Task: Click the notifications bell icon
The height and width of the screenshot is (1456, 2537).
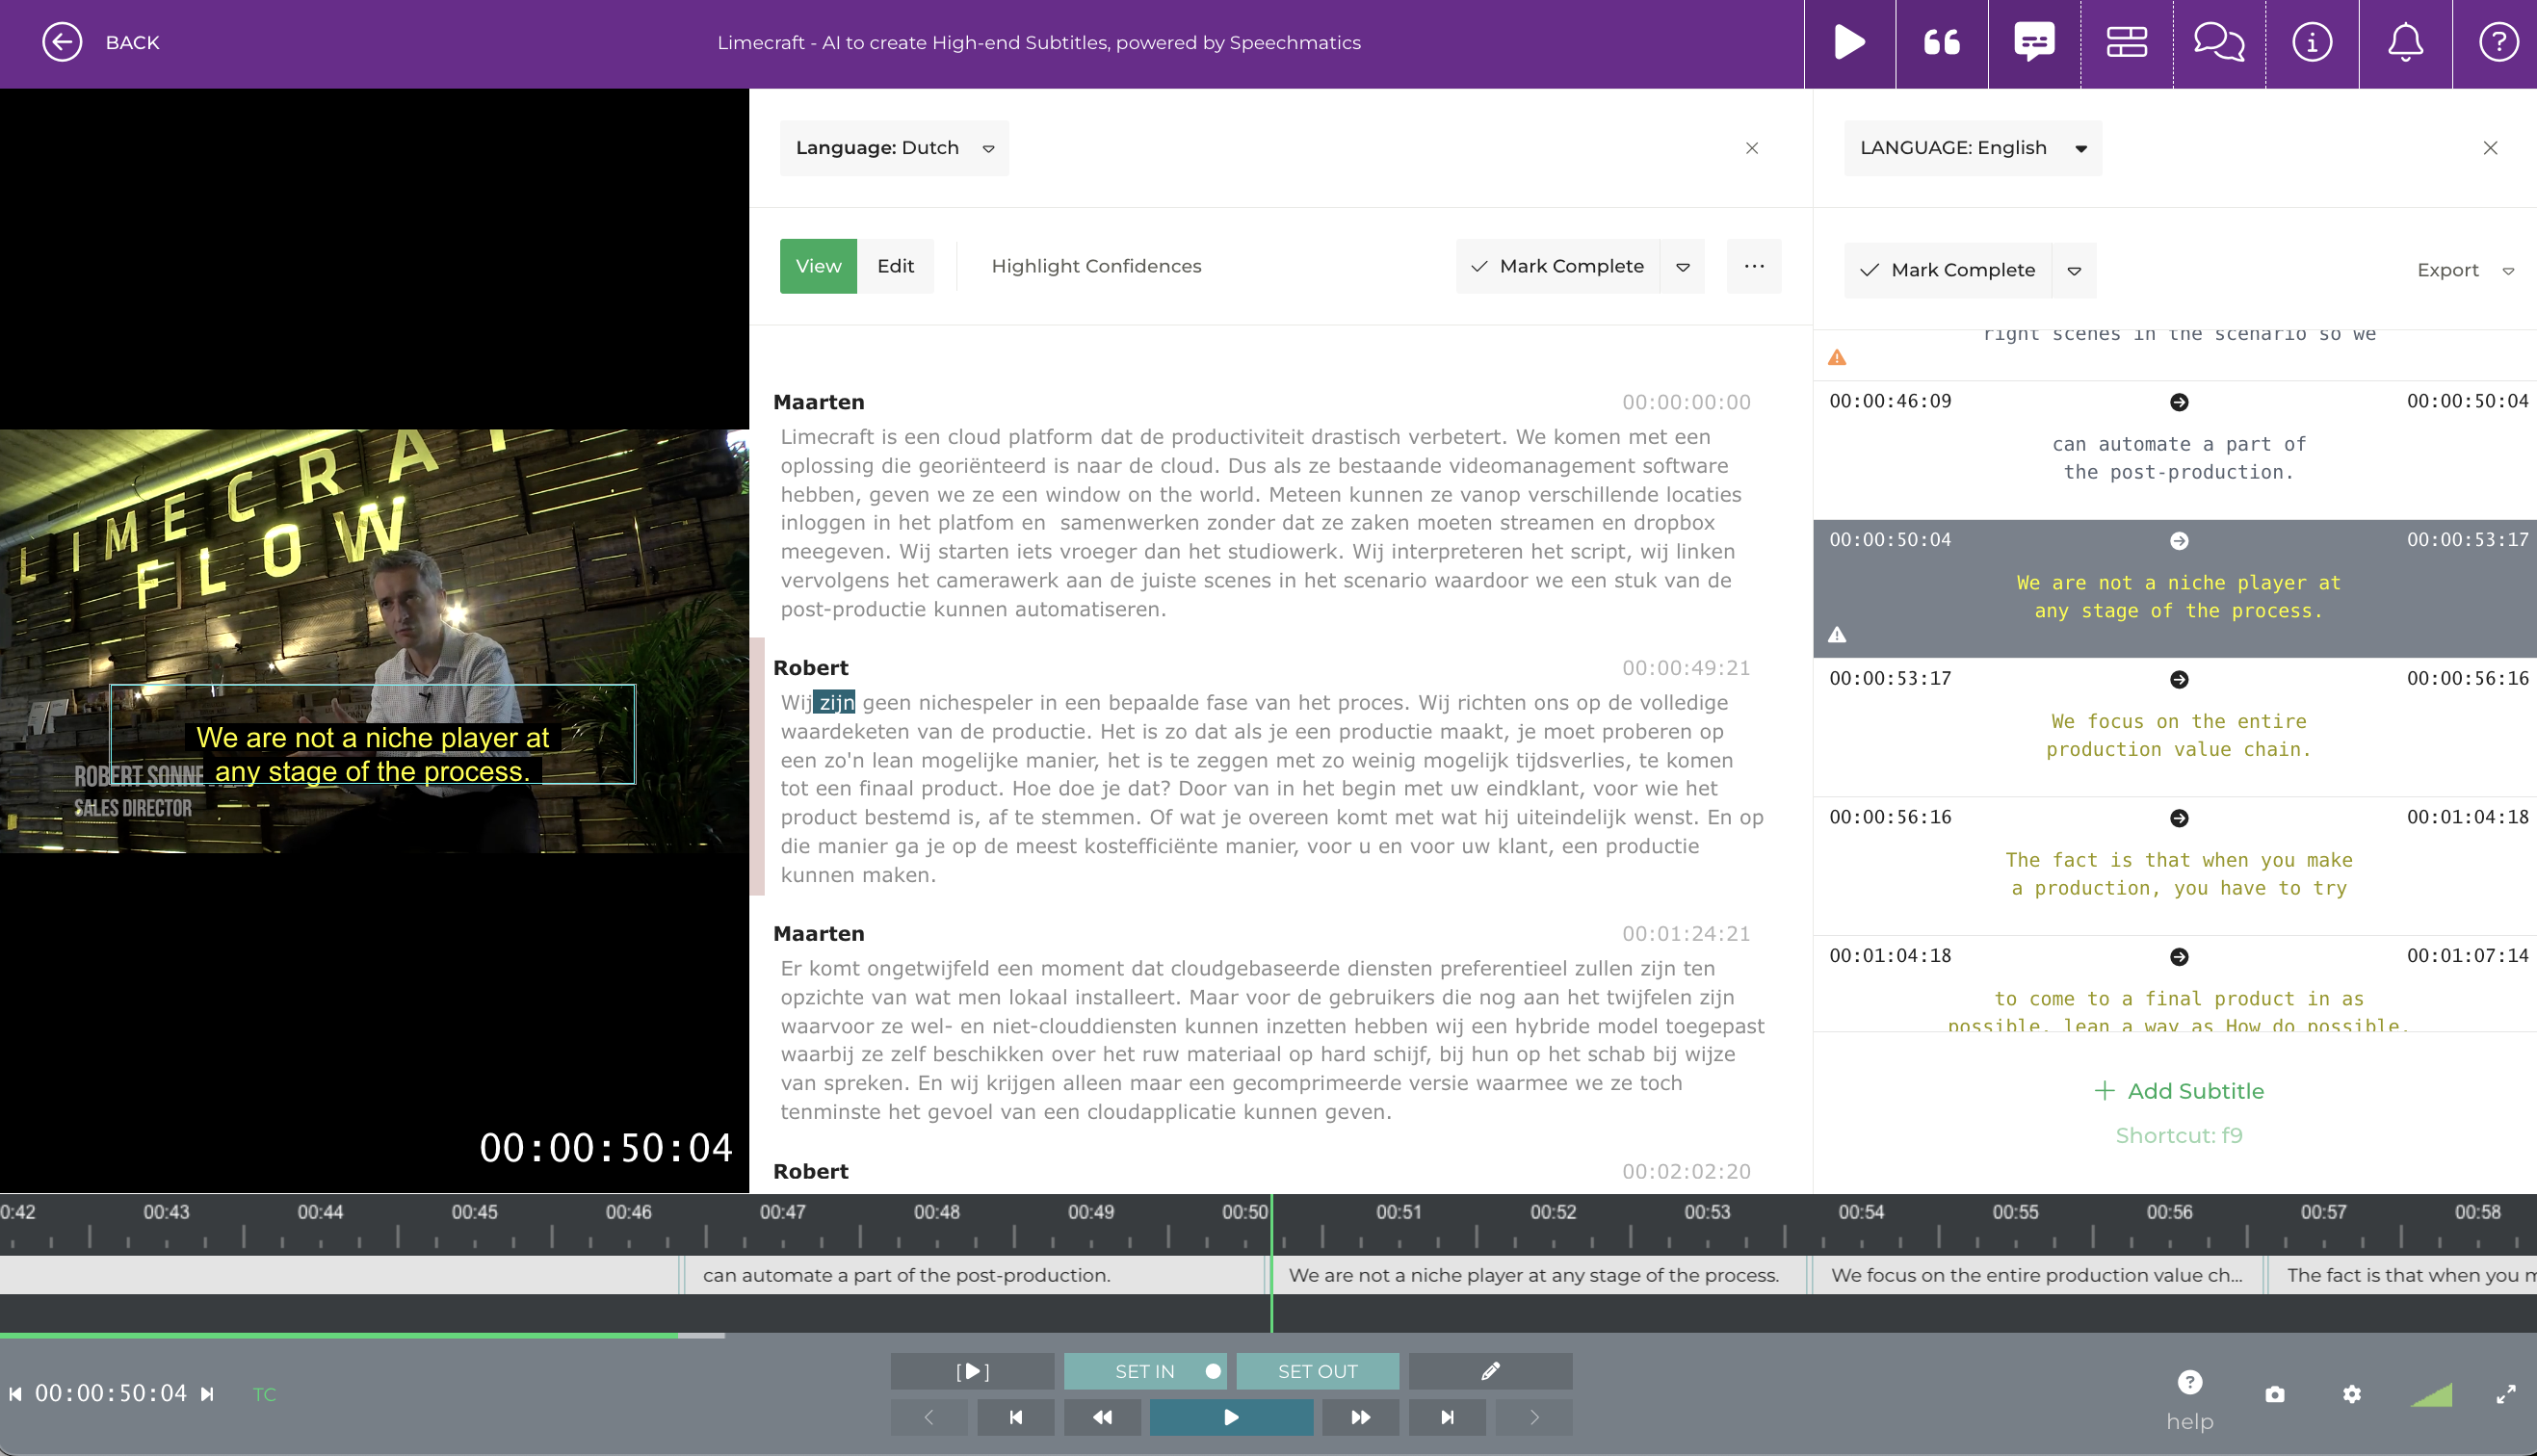Action: click(x=2406, y=43)
